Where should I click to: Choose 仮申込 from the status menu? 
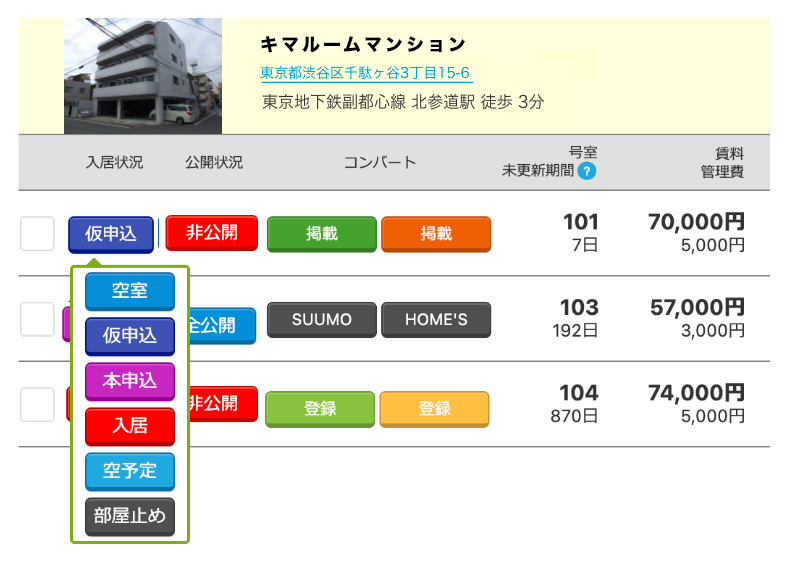click(130, 336)
